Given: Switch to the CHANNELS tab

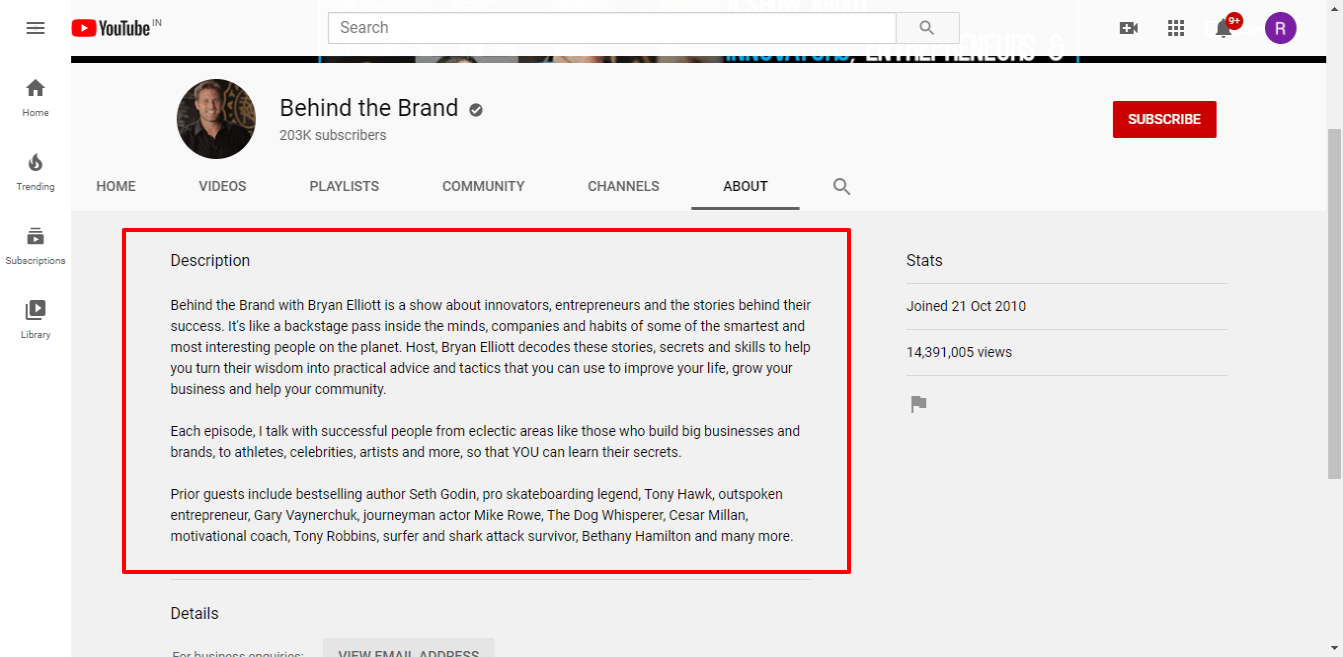Looking at the screenshot, I should 623,186.
